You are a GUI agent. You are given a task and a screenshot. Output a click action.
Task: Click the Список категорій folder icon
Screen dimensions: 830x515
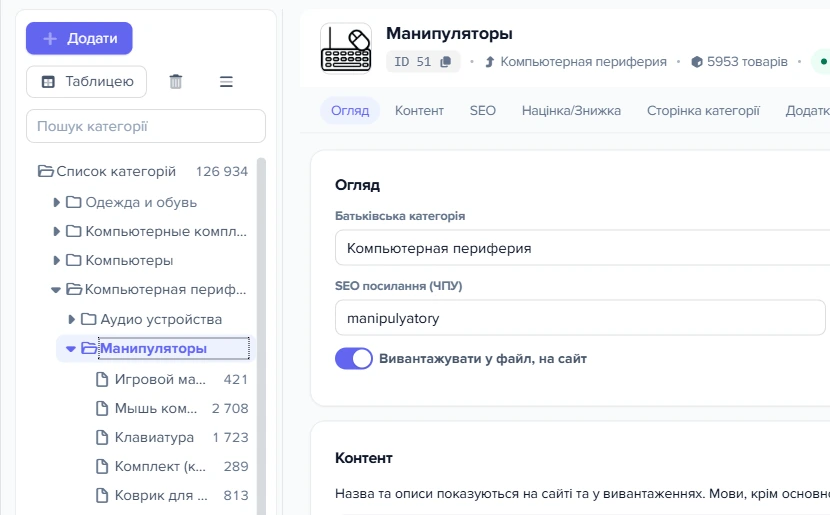46,171
